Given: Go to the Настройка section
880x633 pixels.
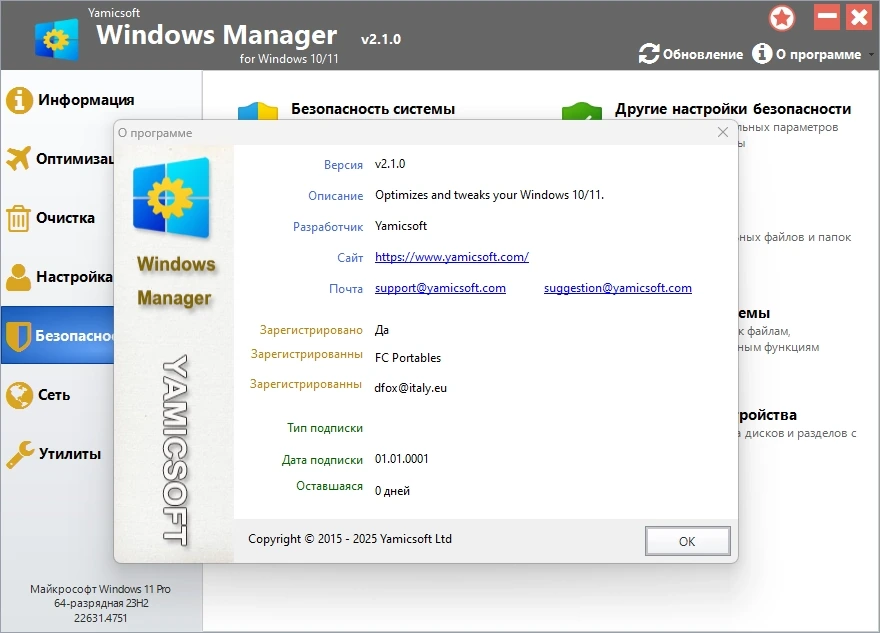Looking at the screenshot, I should click(x=57, y=277).
